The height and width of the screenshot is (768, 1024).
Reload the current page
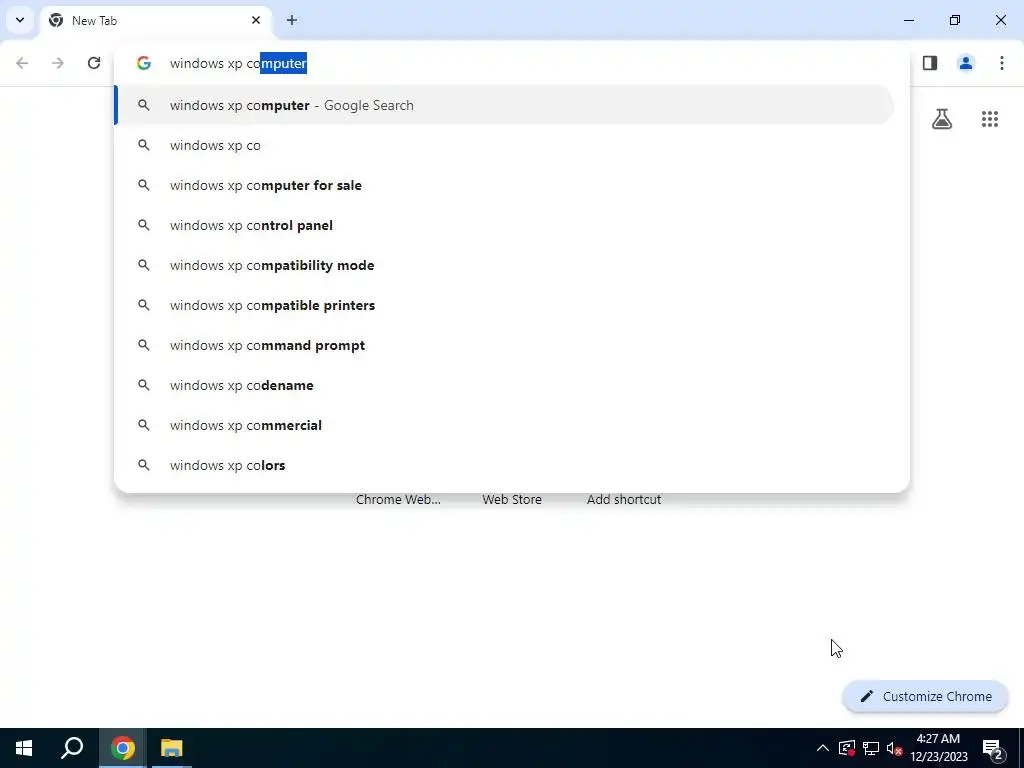(94, 63)
